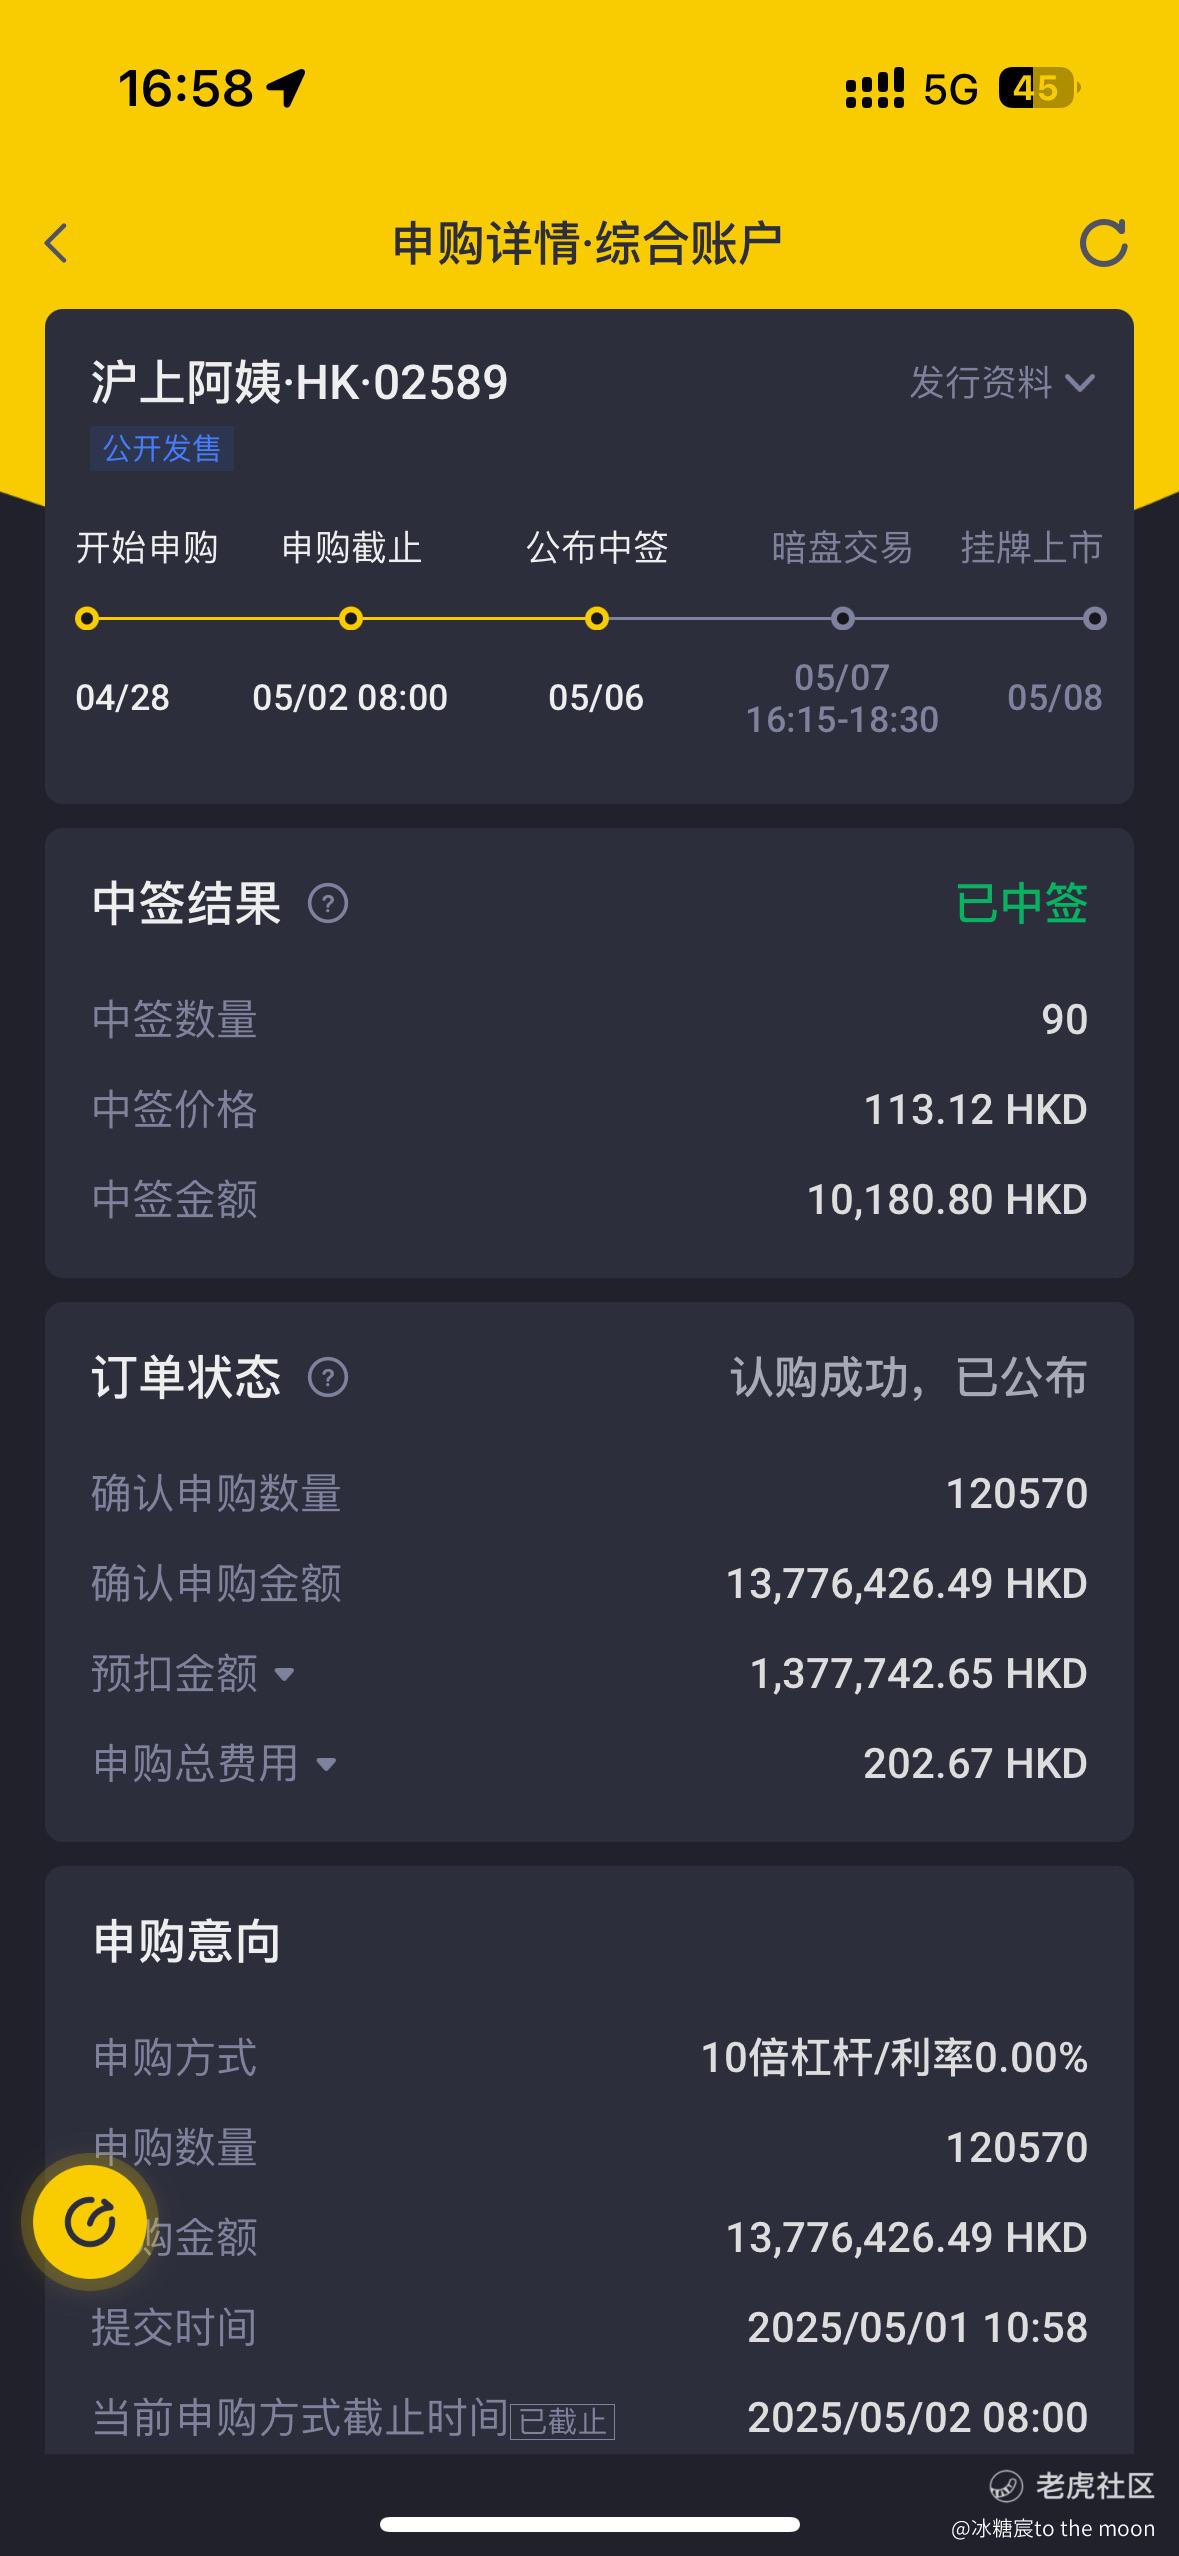1179x2556 pixels.
Task: Select the 暗盘交易 timeline marker
Action: pyautogui.click(x=843, y=618)
